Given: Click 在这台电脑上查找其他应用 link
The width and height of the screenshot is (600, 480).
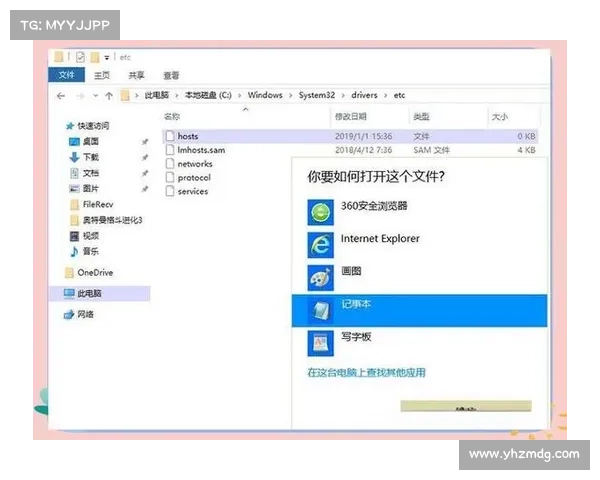Looking at the screenshot, I should click(x=366, y=372).
